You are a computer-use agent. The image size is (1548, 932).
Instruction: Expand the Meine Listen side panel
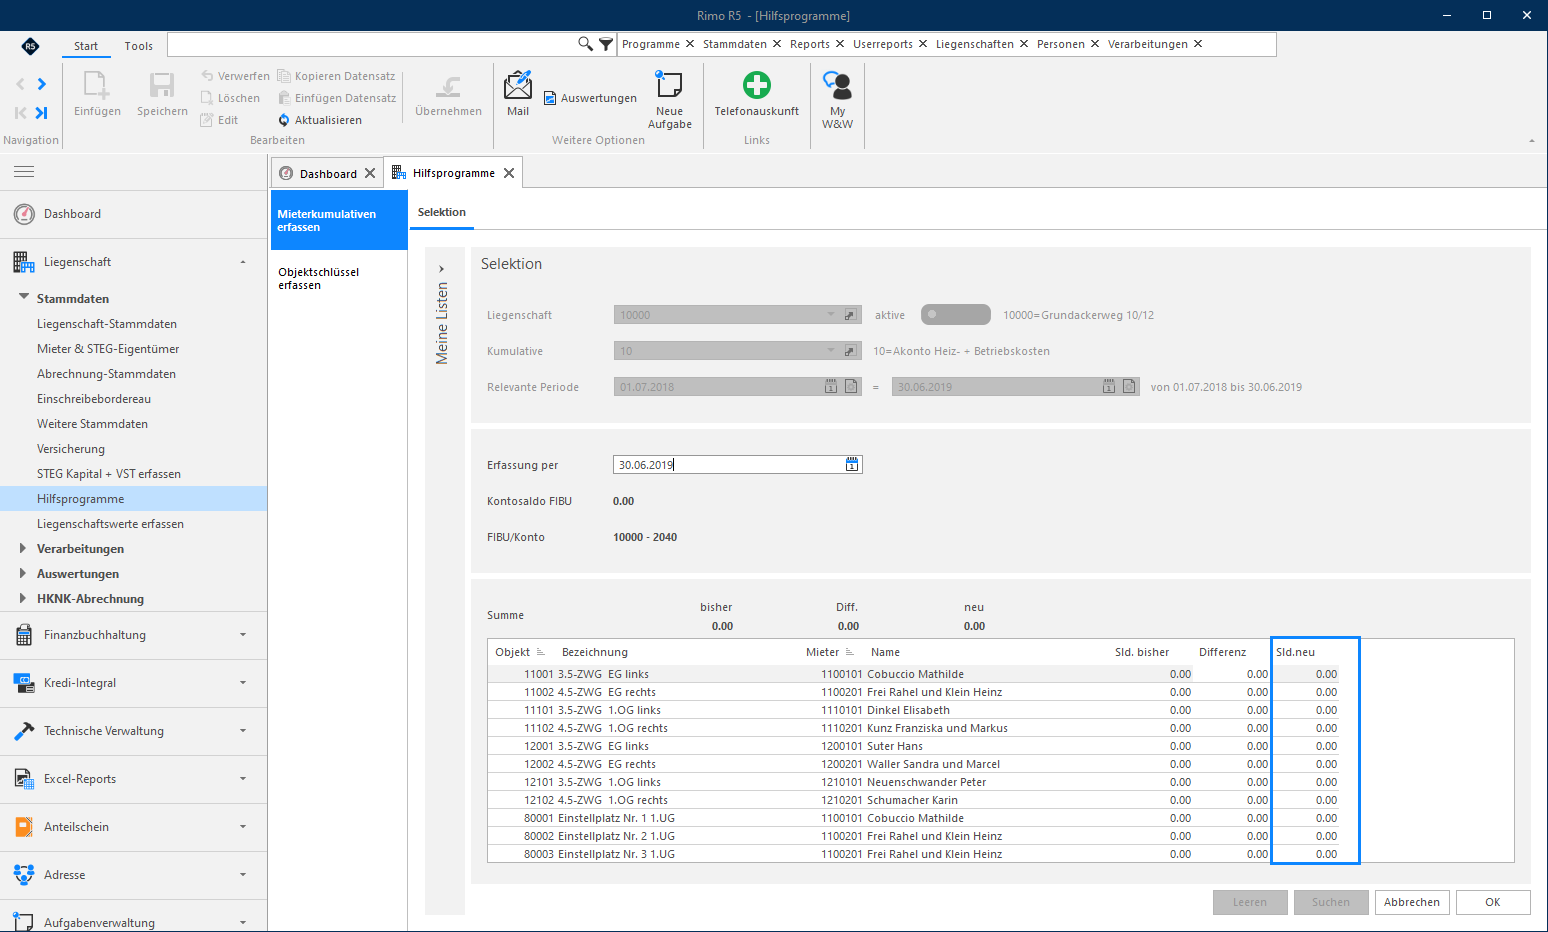441,269
